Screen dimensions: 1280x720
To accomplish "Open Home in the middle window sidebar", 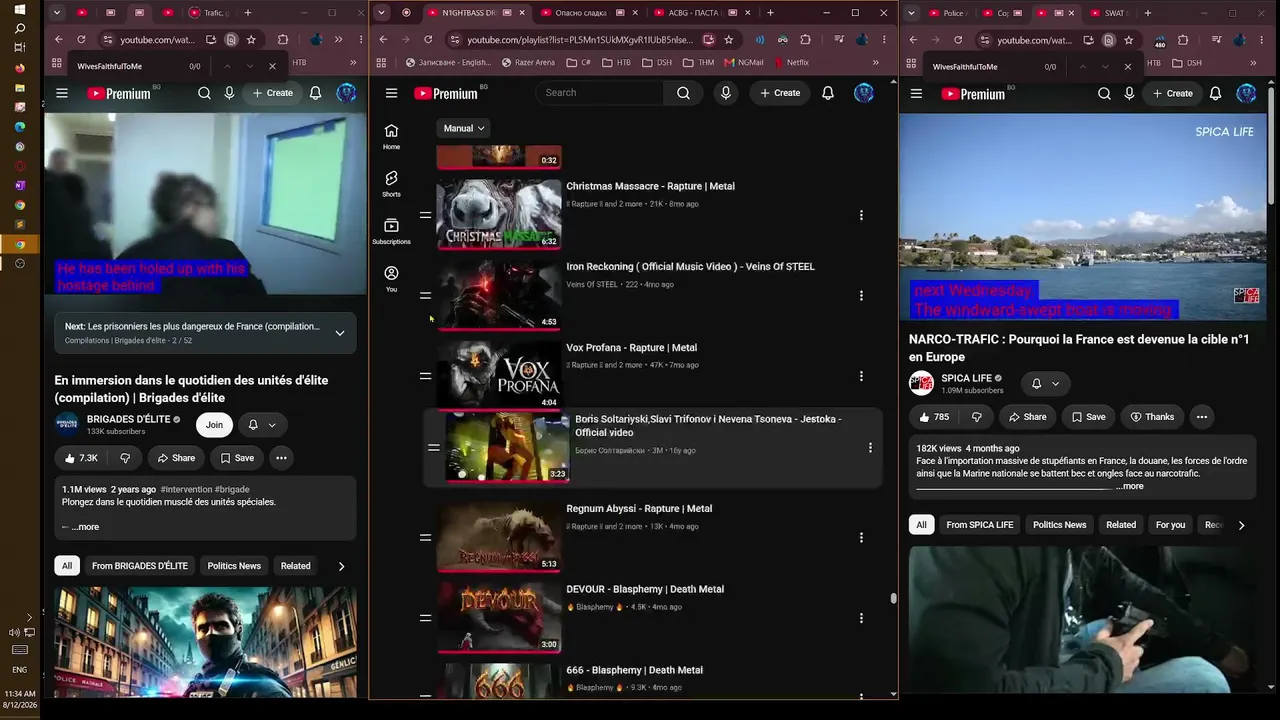I will coord(391,137).
